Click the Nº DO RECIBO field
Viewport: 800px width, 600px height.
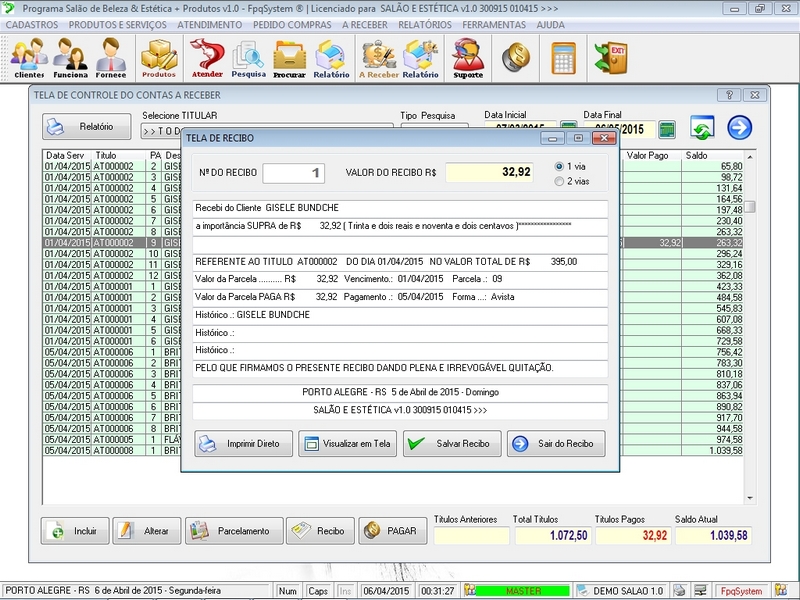tap(294, 173)
